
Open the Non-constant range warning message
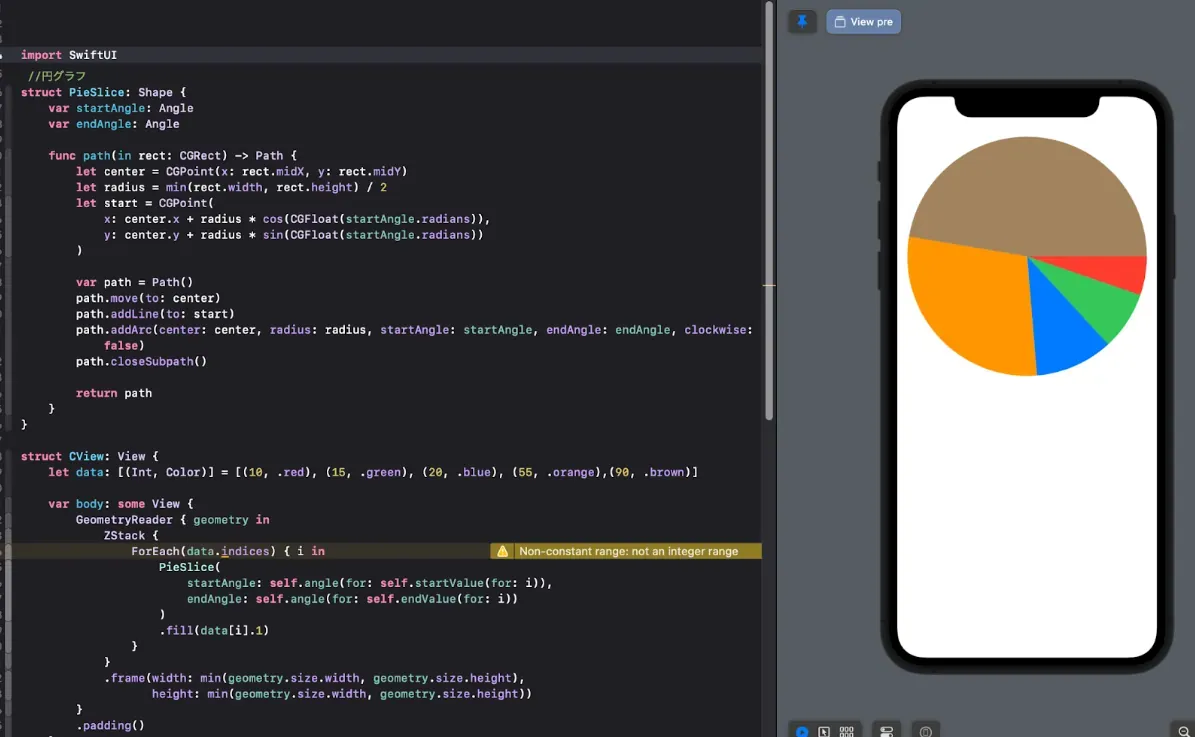(628, 551)
